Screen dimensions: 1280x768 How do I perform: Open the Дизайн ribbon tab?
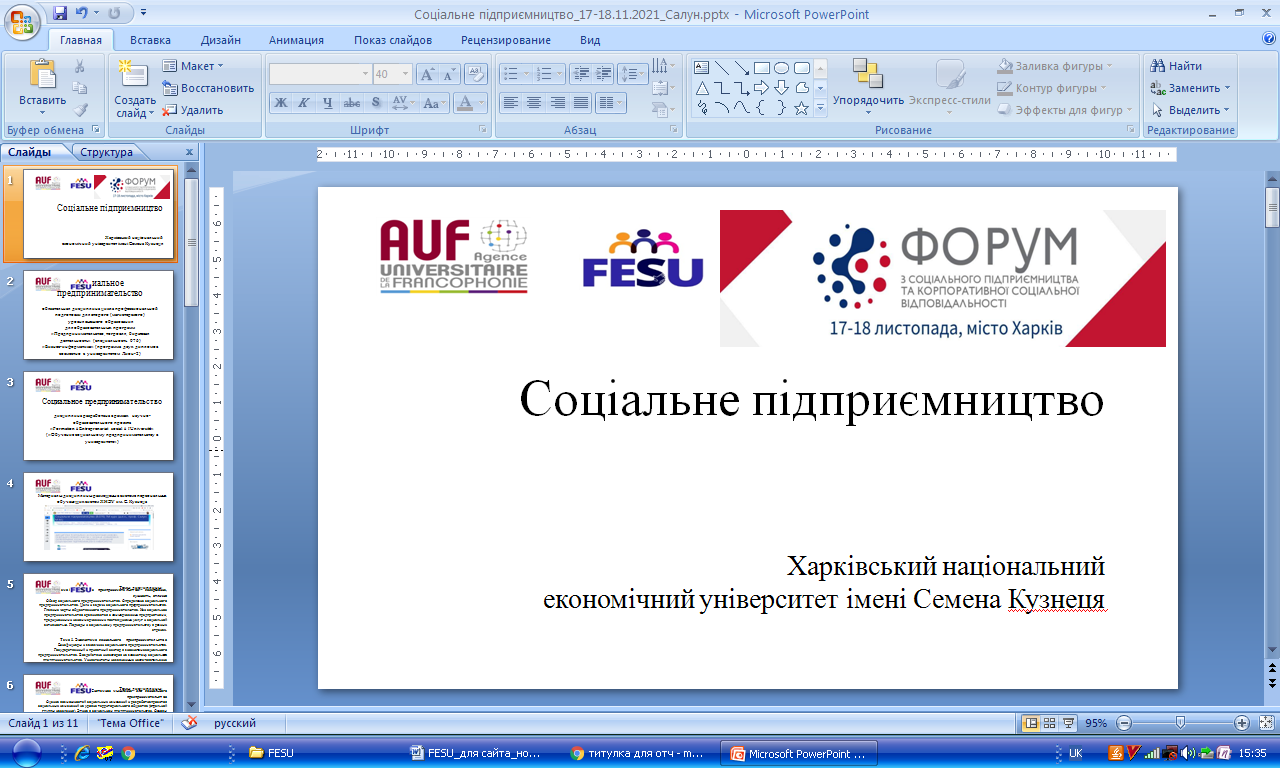coord(220,40)
